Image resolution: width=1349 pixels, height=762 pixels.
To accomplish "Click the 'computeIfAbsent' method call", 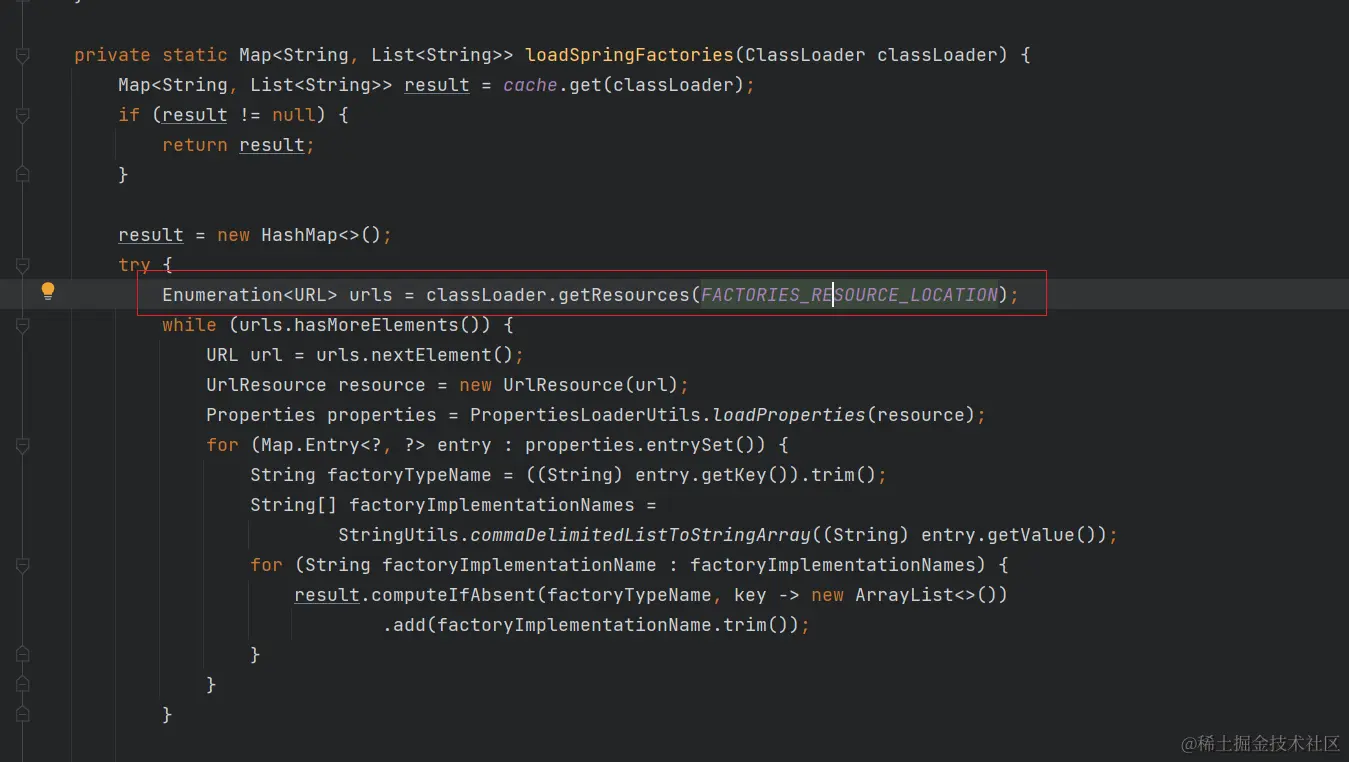I will 453,595.
